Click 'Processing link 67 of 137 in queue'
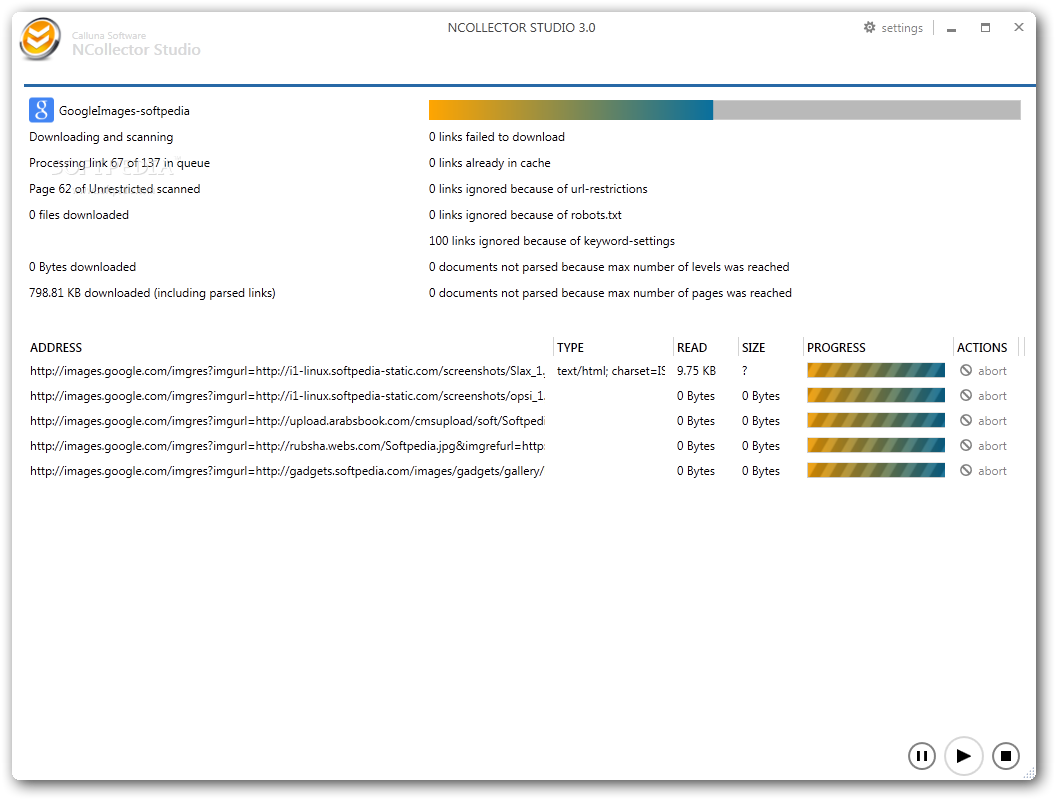 (119, 163)
